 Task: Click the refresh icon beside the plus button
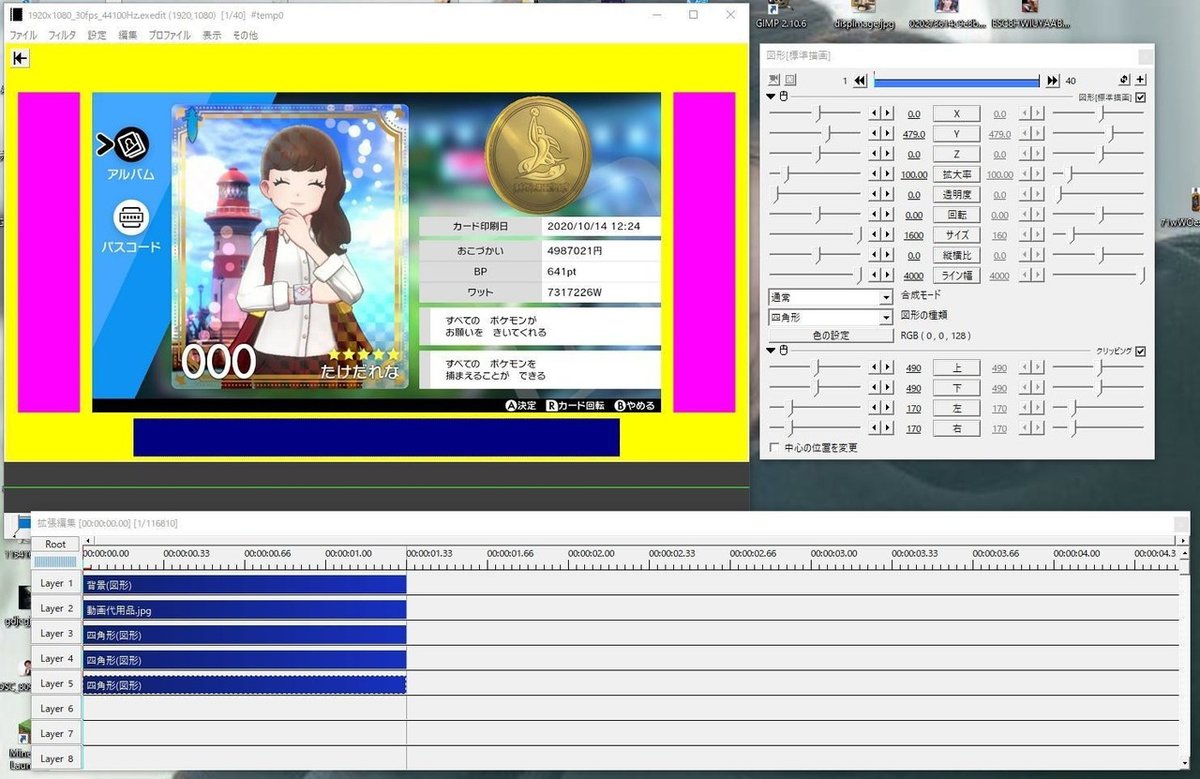point(1124,80)
